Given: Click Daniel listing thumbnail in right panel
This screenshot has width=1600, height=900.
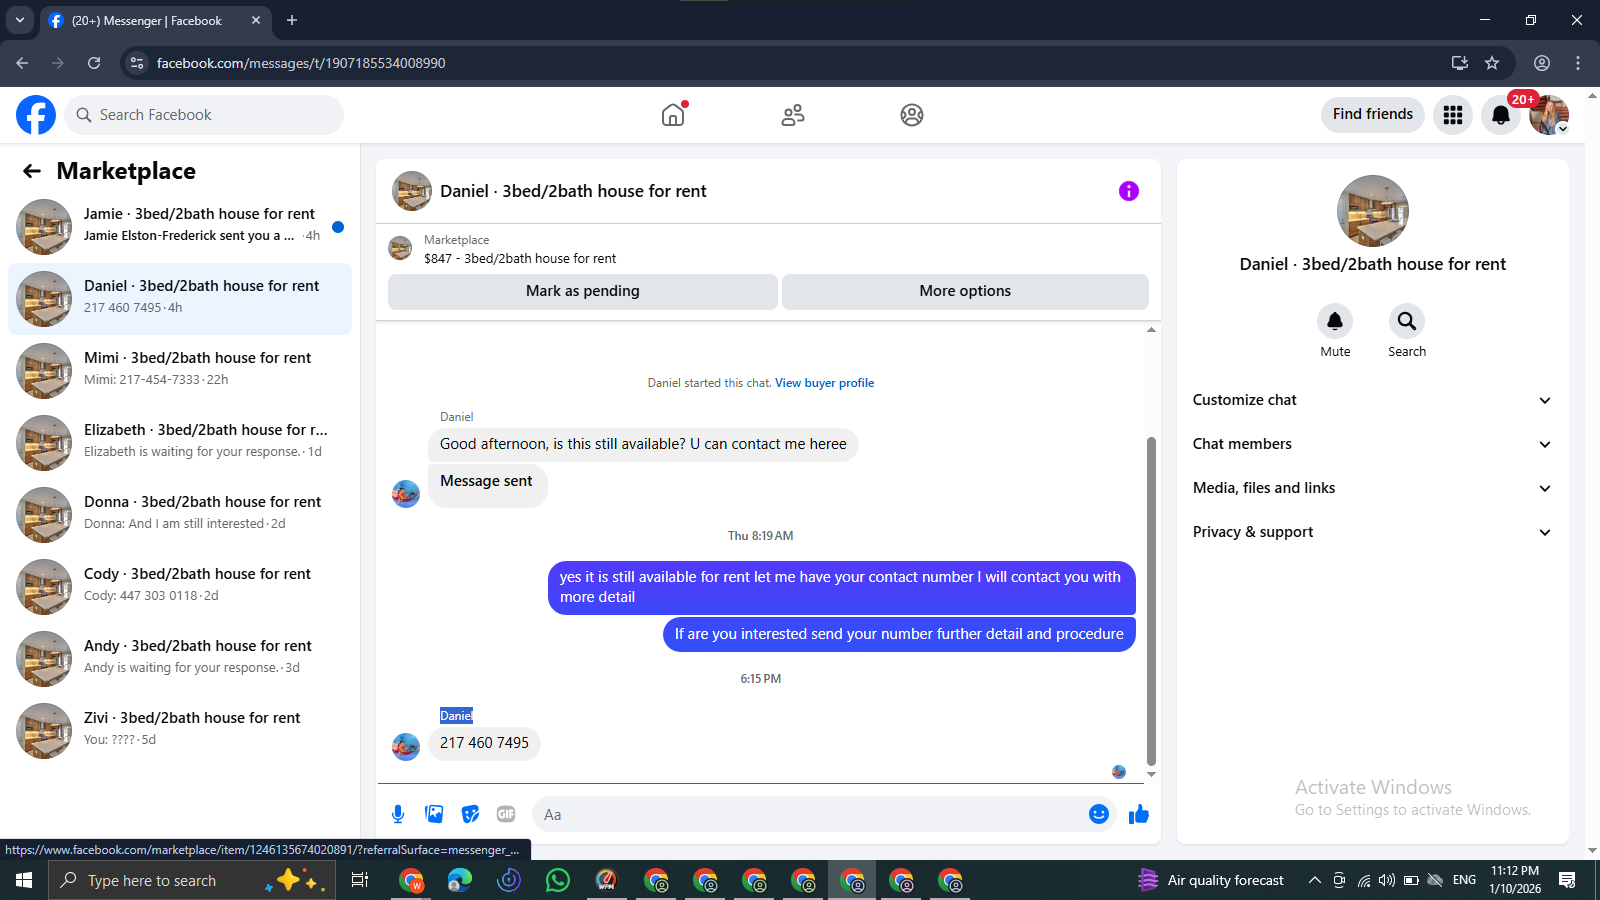Looking at the screenshot, I should pyautogui.click(x=1373, y=211).
